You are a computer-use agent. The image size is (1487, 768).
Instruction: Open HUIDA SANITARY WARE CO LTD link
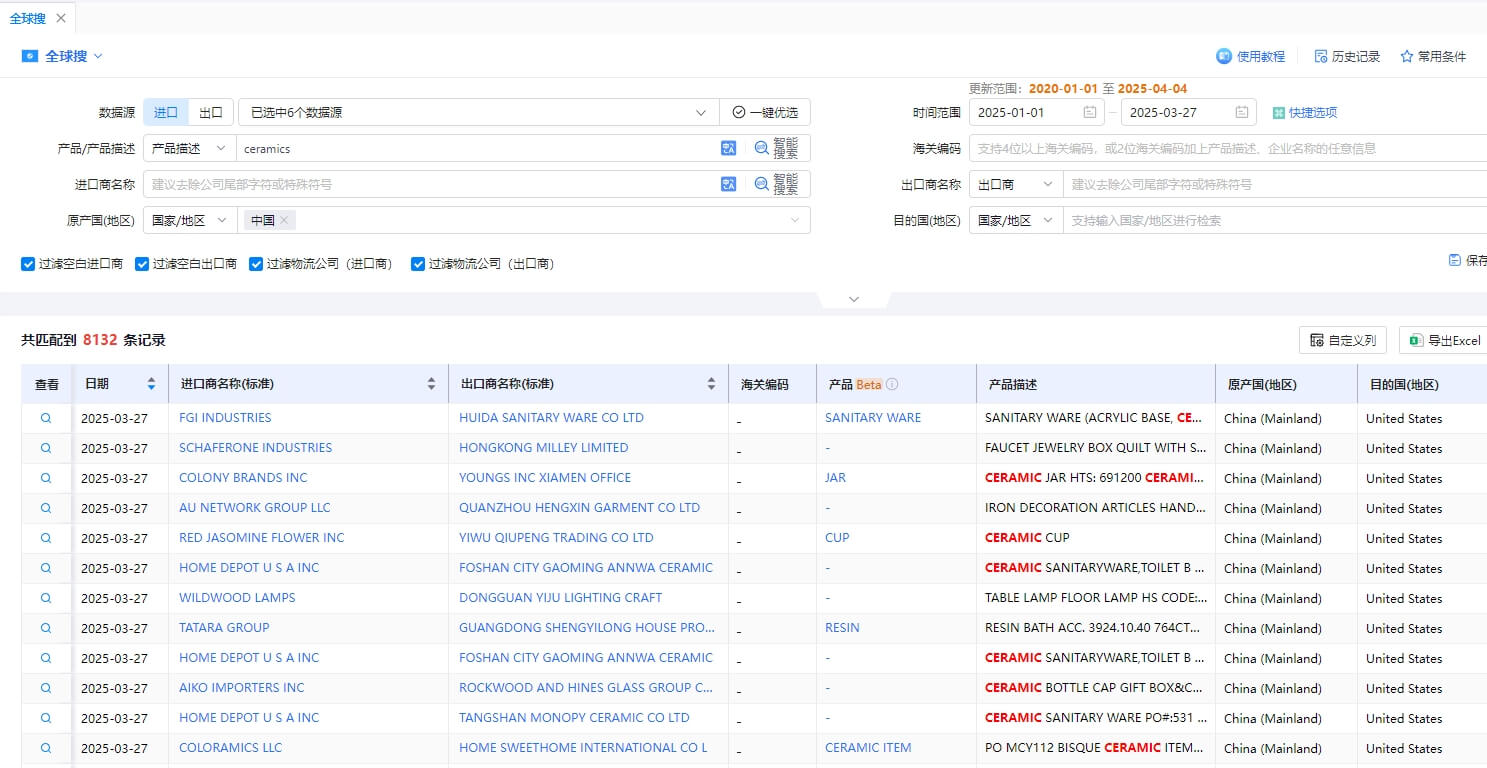551,418
